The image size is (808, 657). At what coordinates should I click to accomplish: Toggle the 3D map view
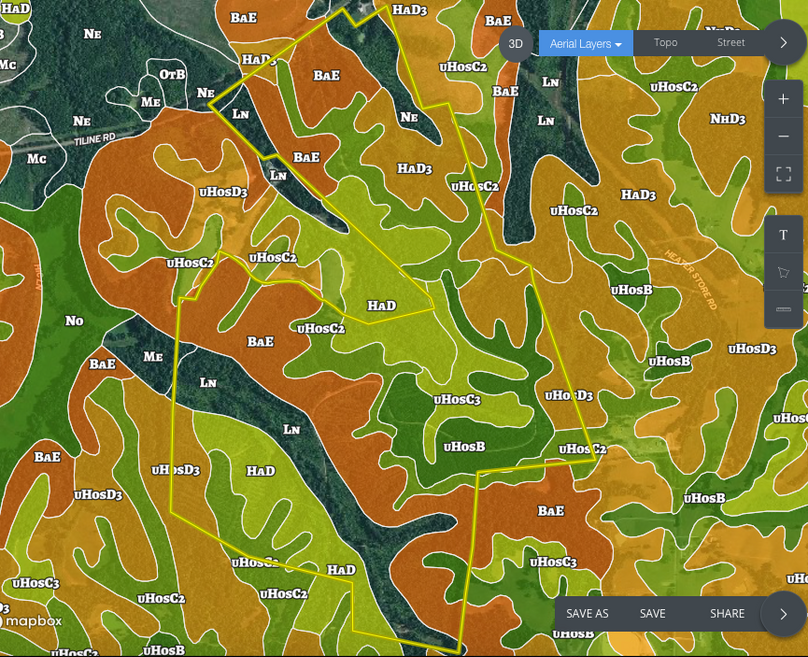pos(516,44)
